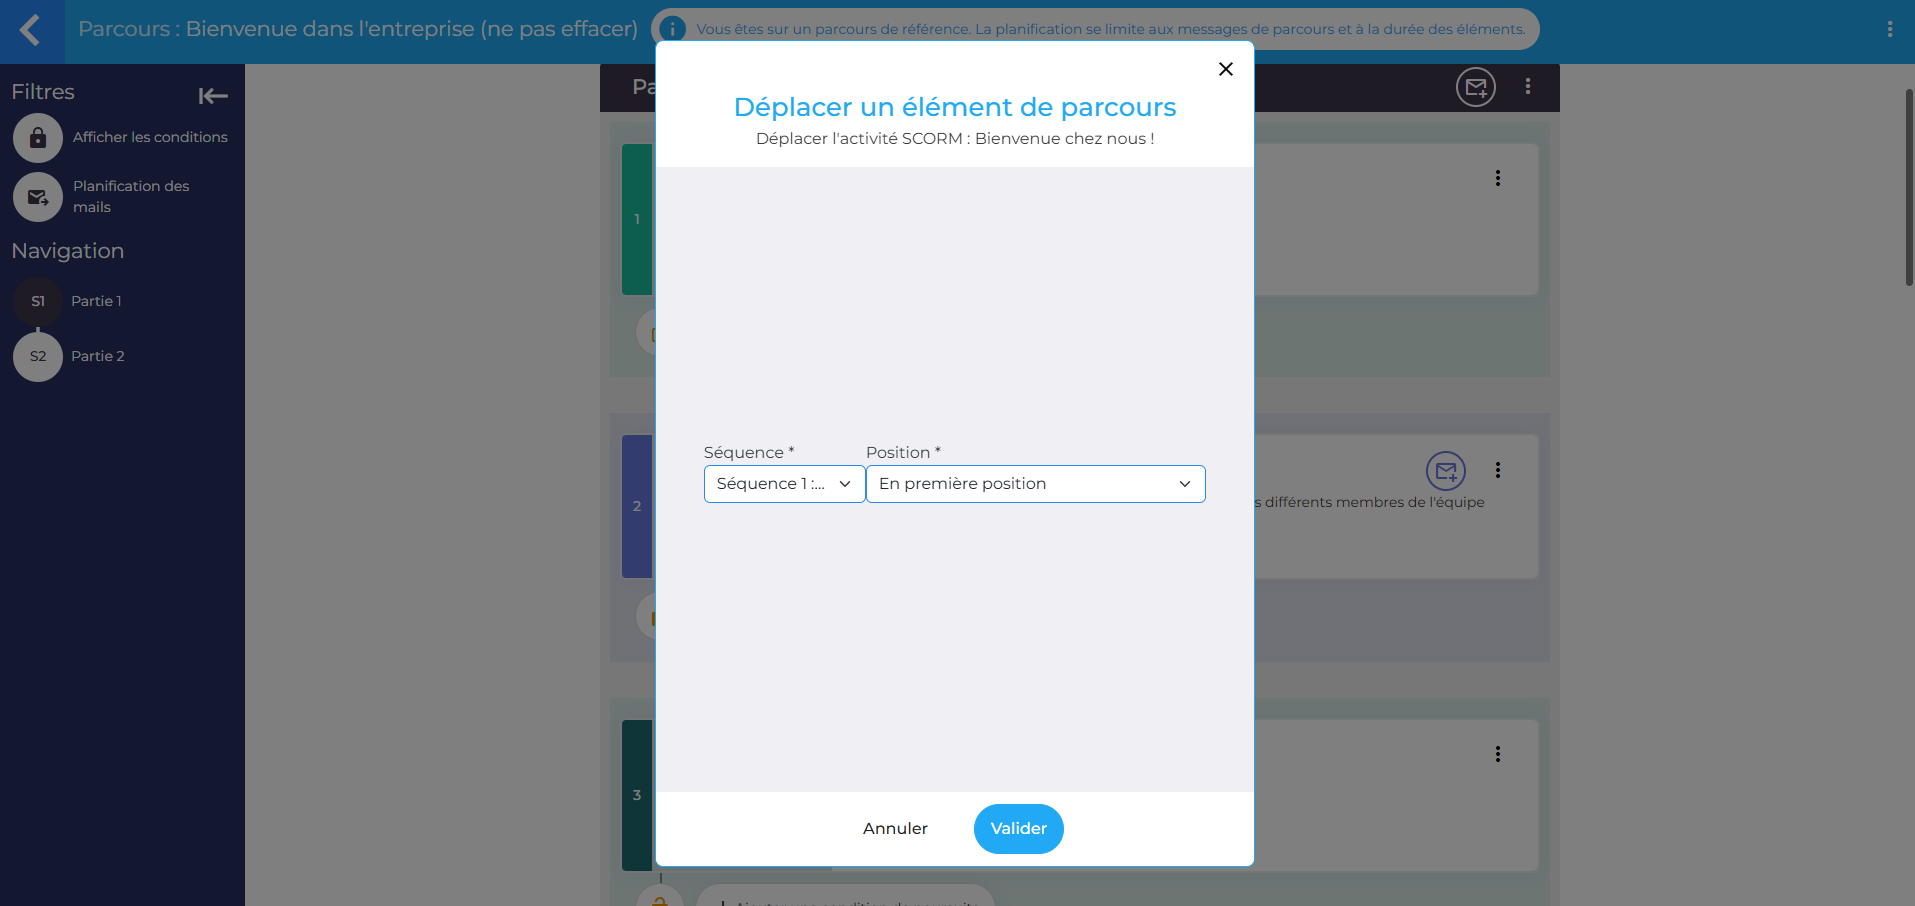Click Annuler to cancel the move
This screenshot has width=1915, height=906.
(895, 829)
